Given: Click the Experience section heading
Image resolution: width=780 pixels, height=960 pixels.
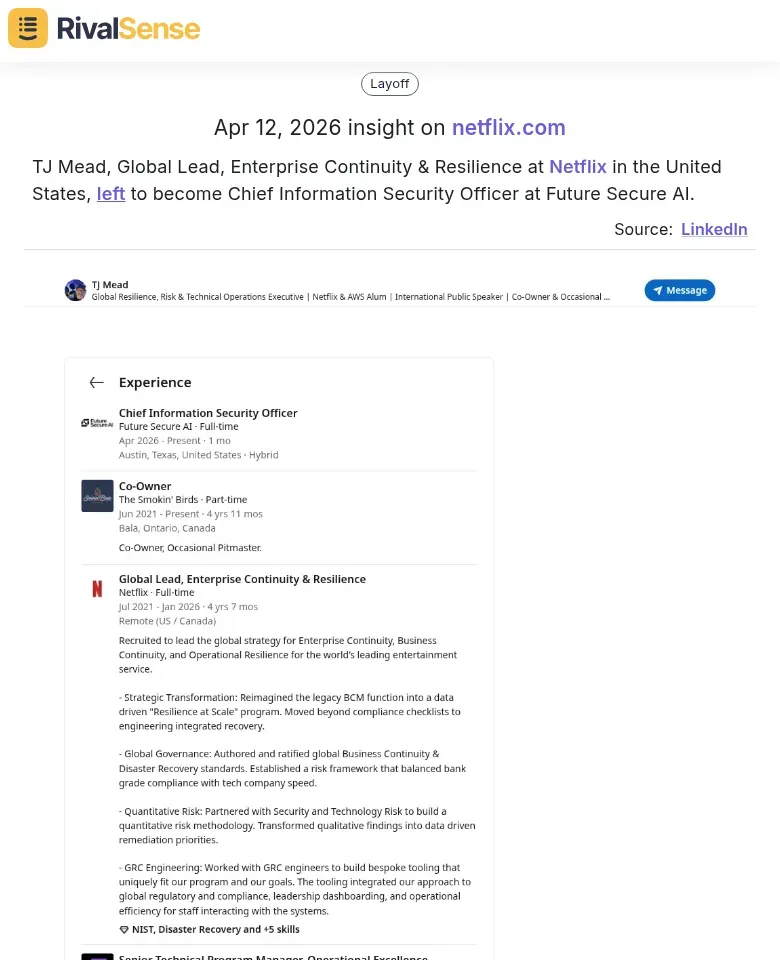Looking at the screenshot, I should coord(155,382).
